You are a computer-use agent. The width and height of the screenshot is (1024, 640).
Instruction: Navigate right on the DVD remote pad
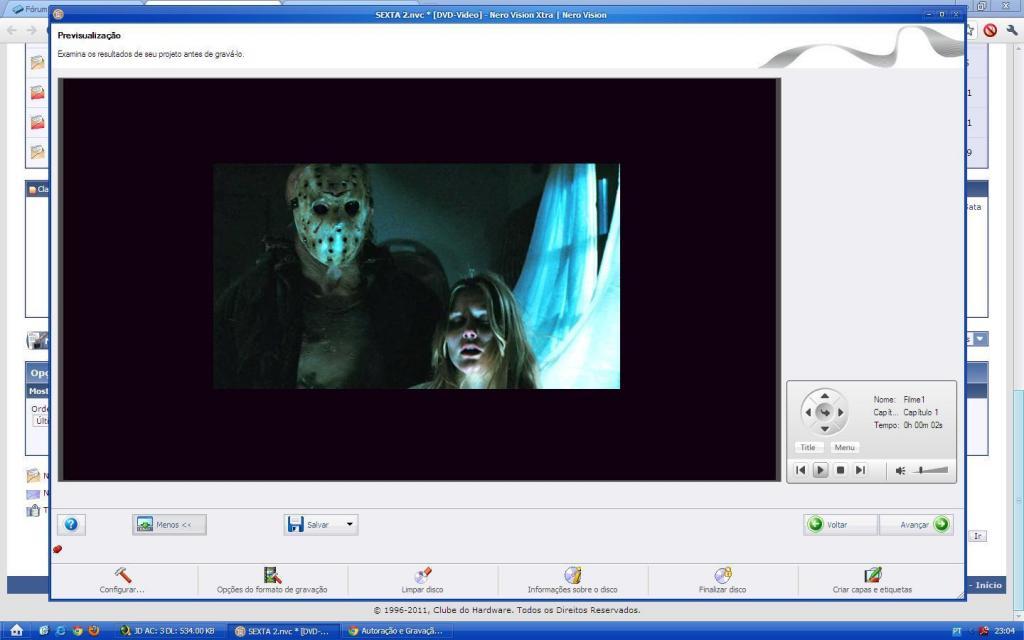[x=840, y=412]
